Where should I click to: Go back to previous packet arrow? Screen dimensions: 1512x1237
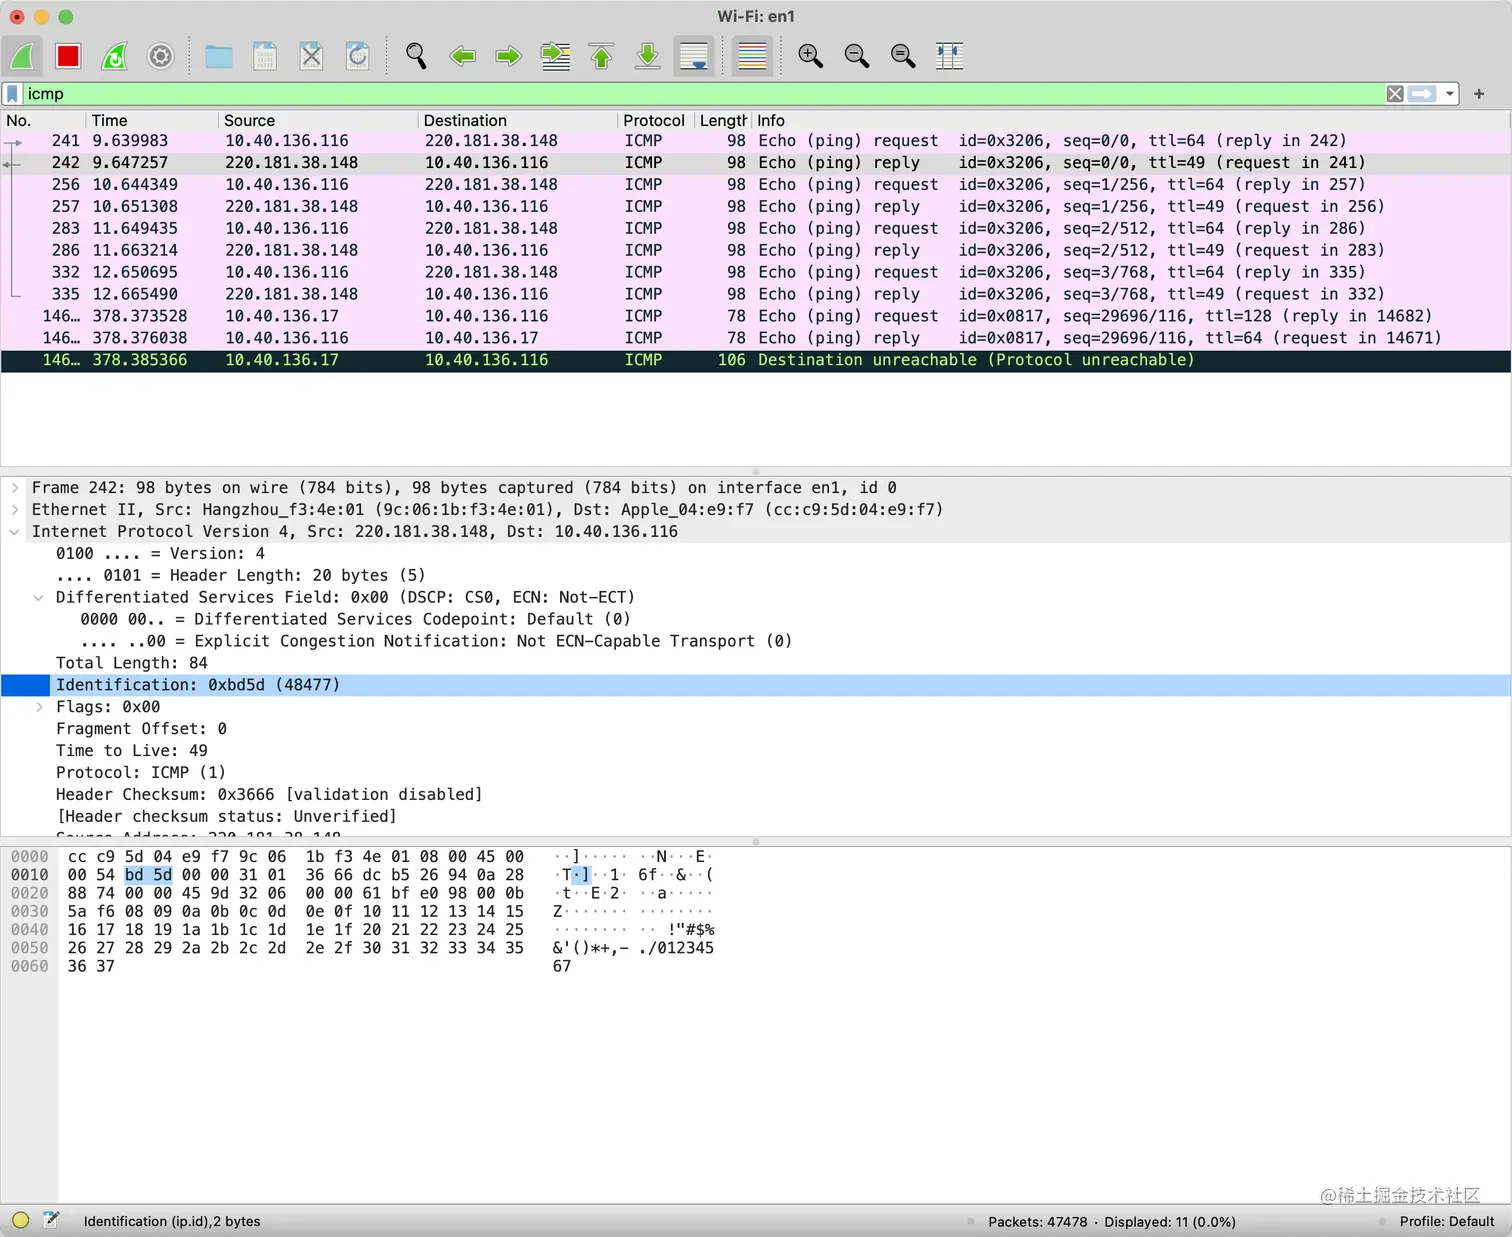point(462,56)
